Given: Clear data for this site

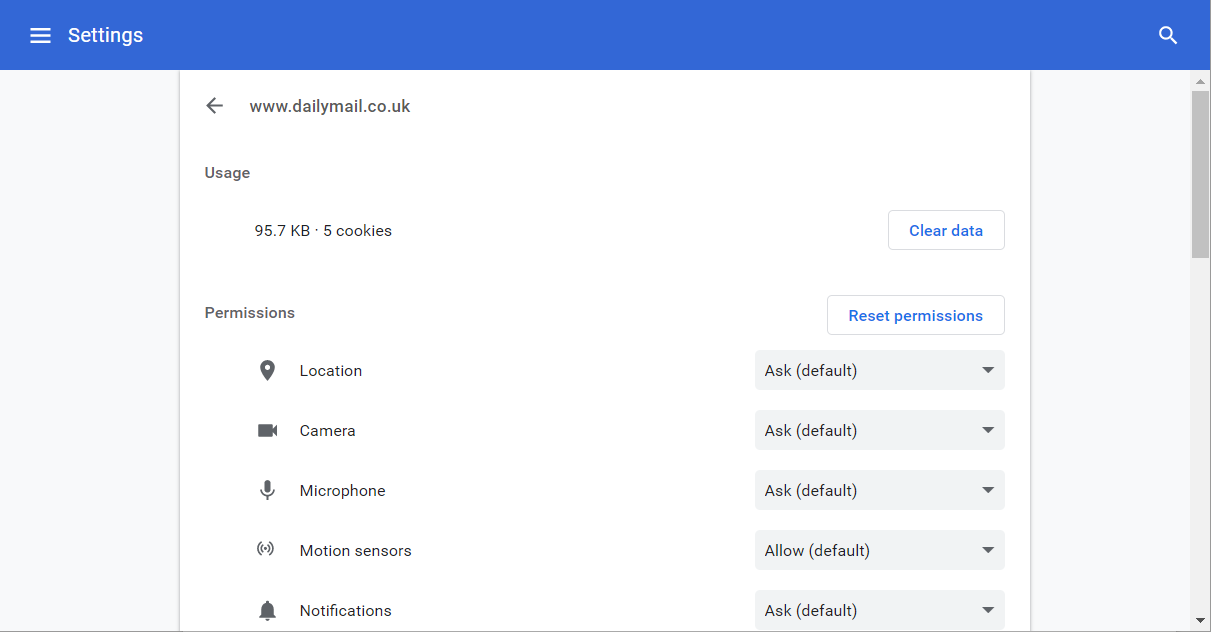Looking at the screenshot, I should tap(946, 230).
